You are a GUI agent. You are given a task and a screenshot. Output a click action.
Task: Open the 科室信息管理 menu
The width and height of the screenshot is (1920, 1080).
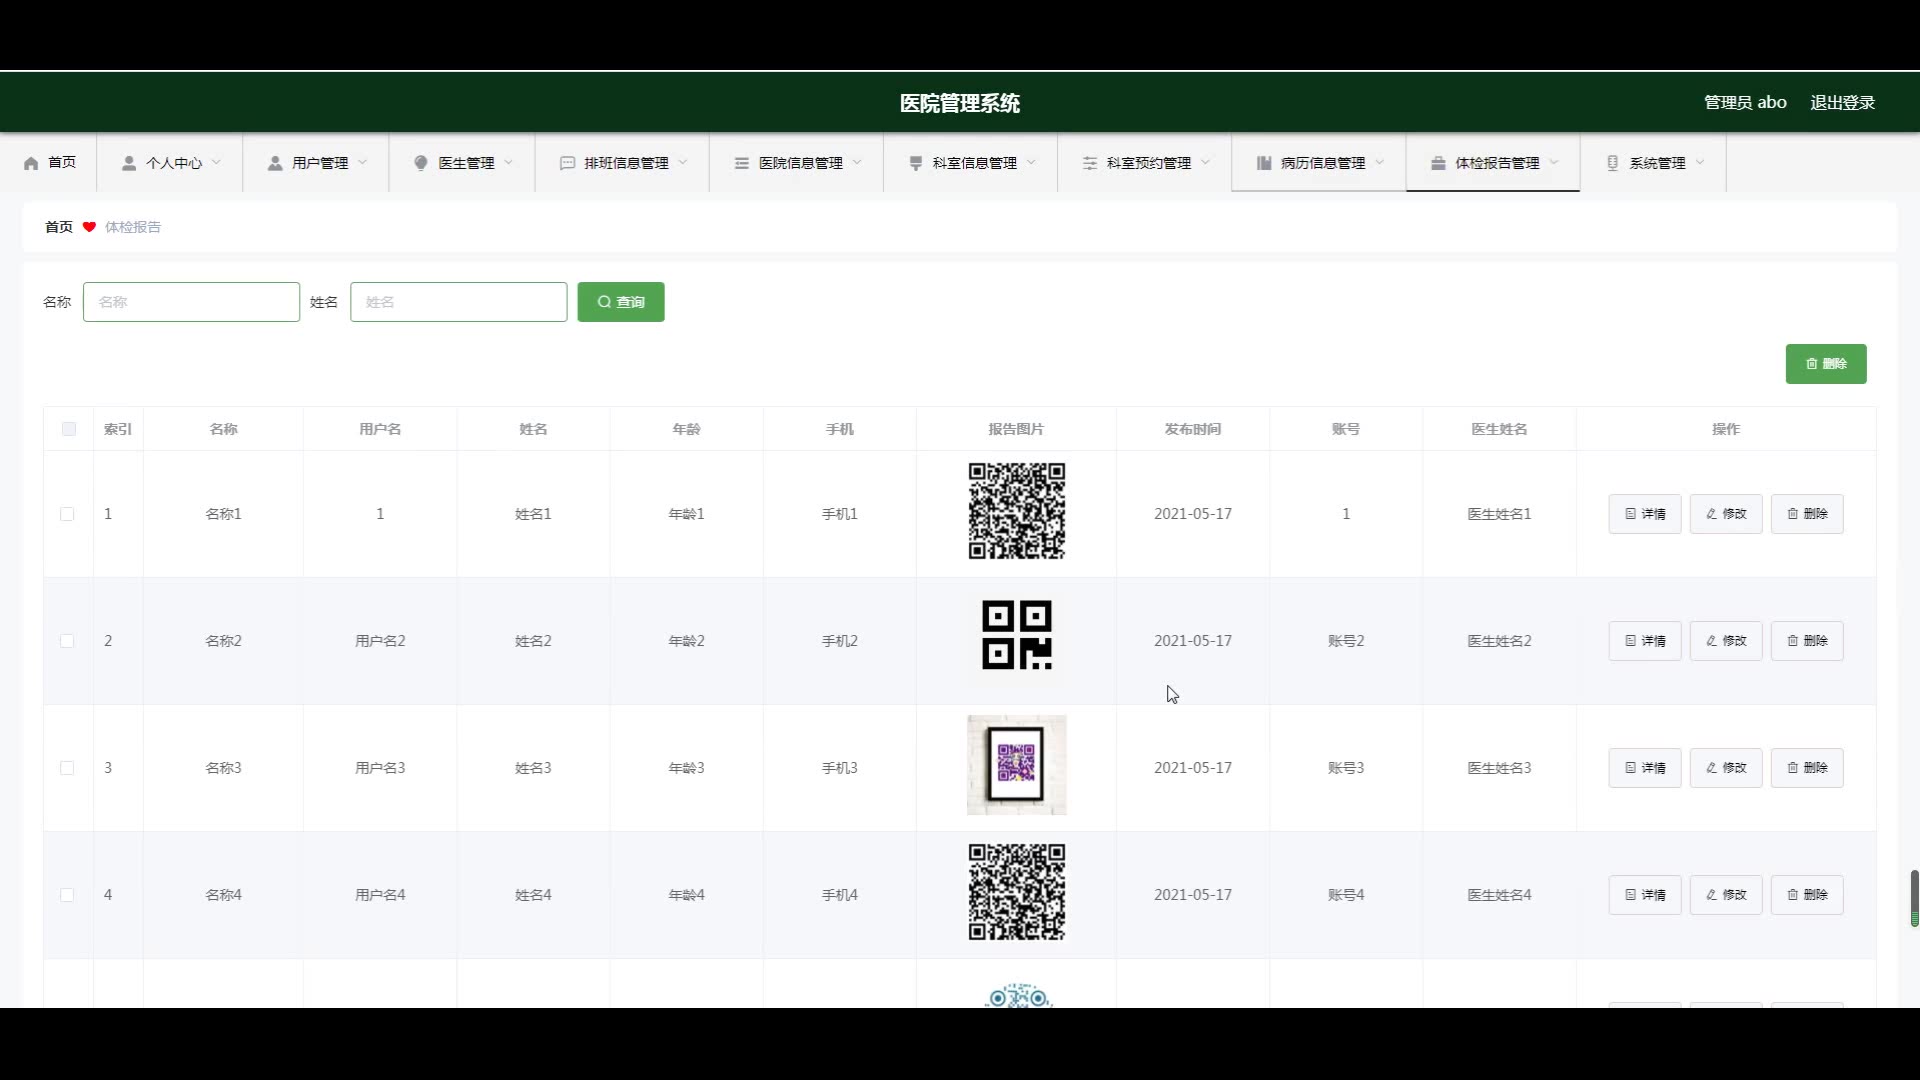pyautogui.click(x=973, y=163)
